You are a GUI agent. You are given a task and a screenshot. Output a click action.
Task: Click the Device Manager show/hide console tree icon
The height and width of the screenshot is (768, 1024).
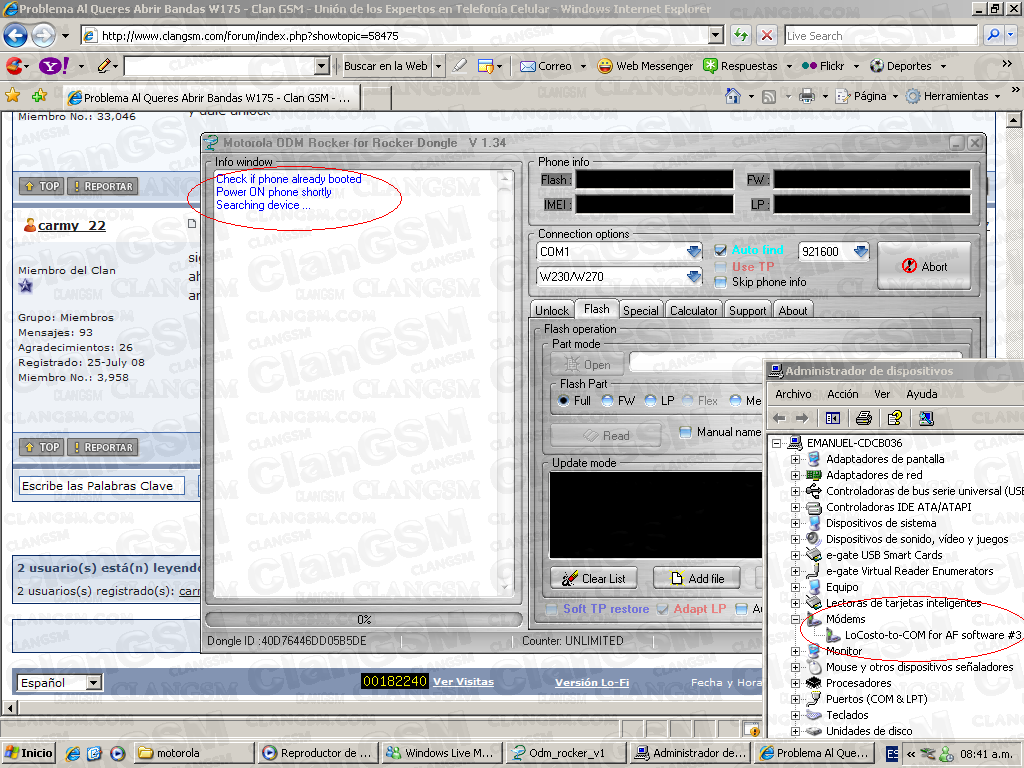pos(833,418)
